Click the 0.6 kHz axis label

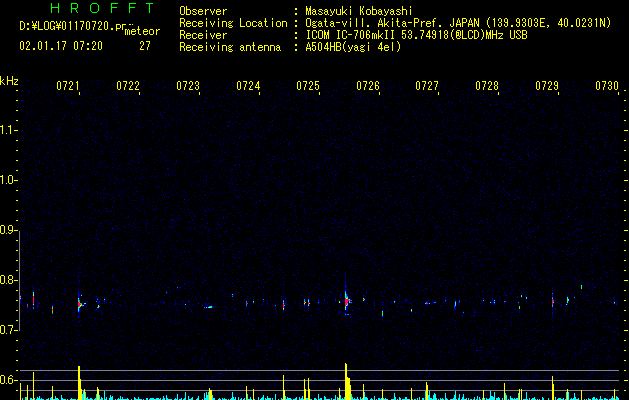click(9, 380)
